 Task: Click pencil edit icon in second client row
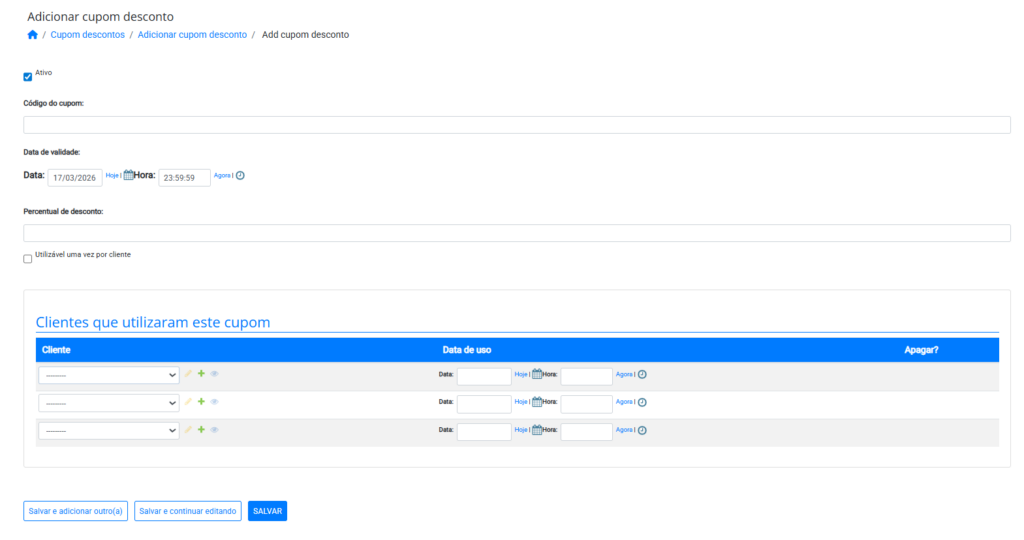coord(188,402)
